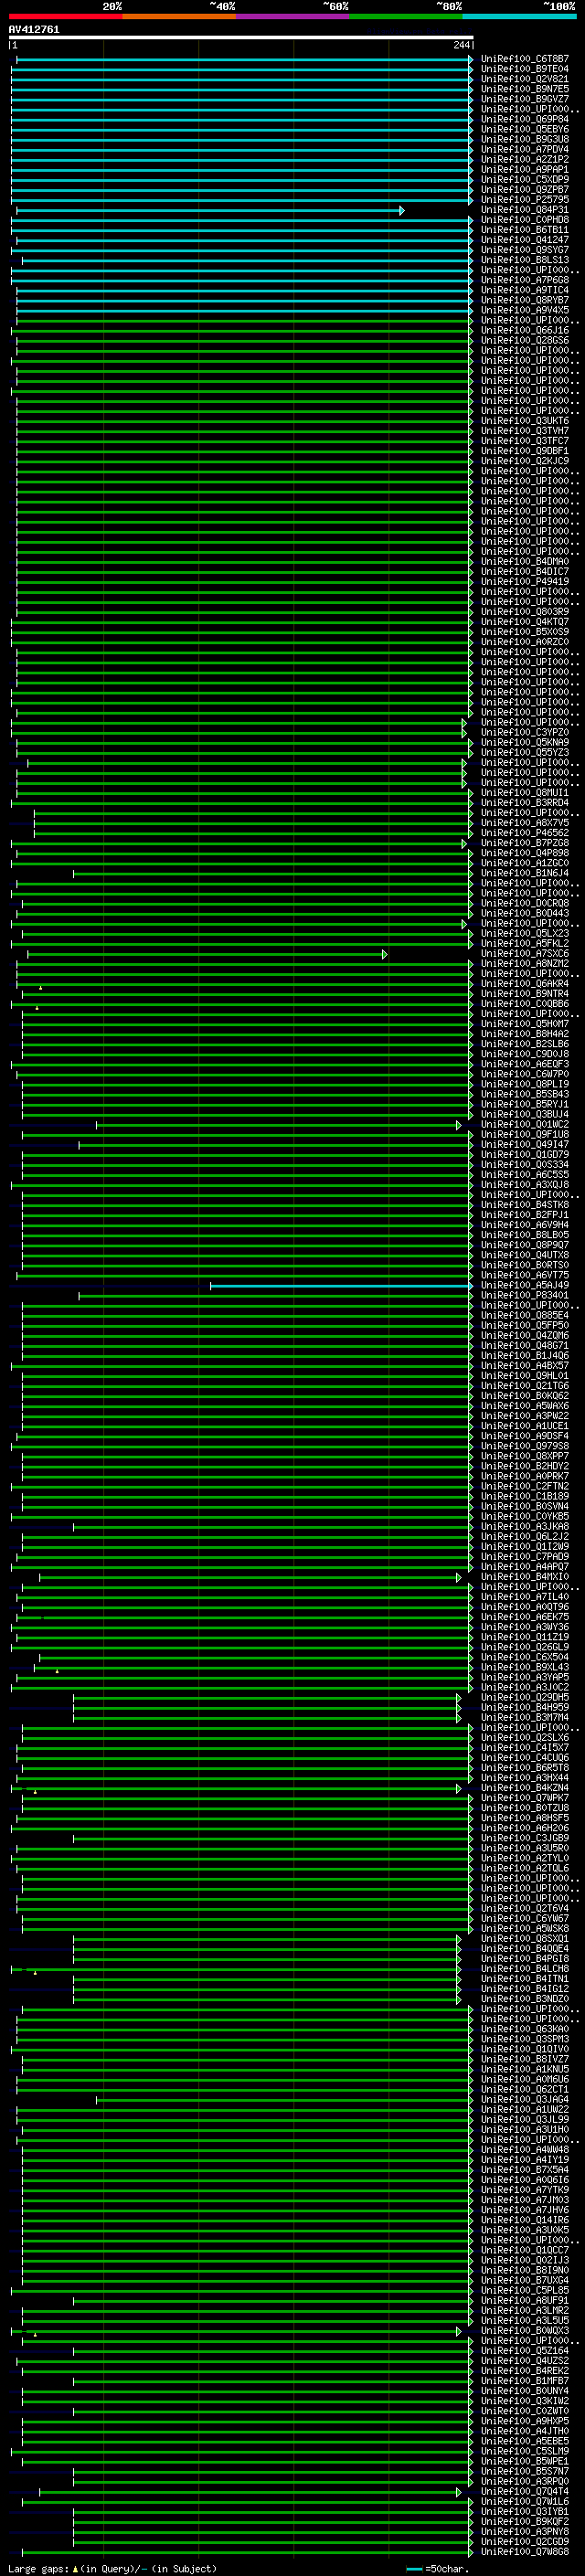Select entry UniRef100_Q1GD79
The height and width of the screenshot is (2576, 585).
click(x=524, y=1154)
